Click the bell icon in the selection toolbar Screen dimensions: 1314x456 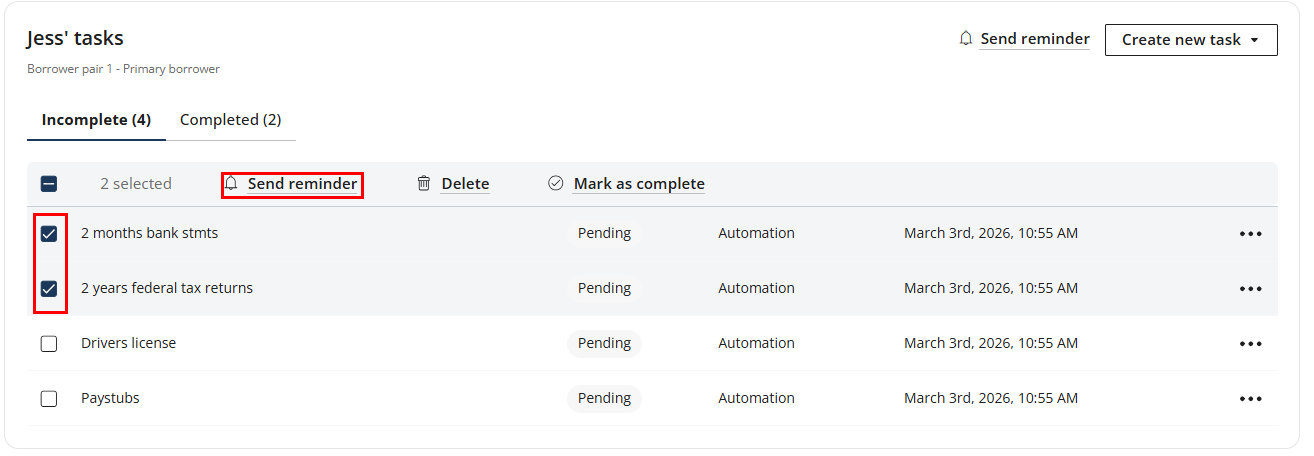(x=232, y=184)
